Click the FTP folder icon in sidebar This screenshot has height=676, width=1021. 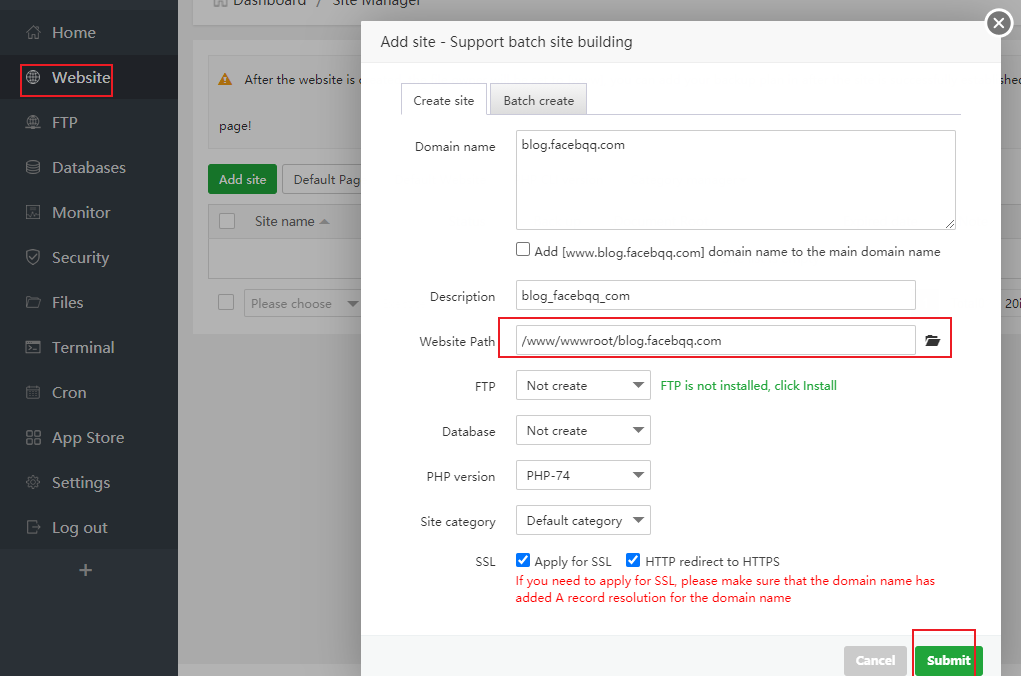(x=34, y=123)
